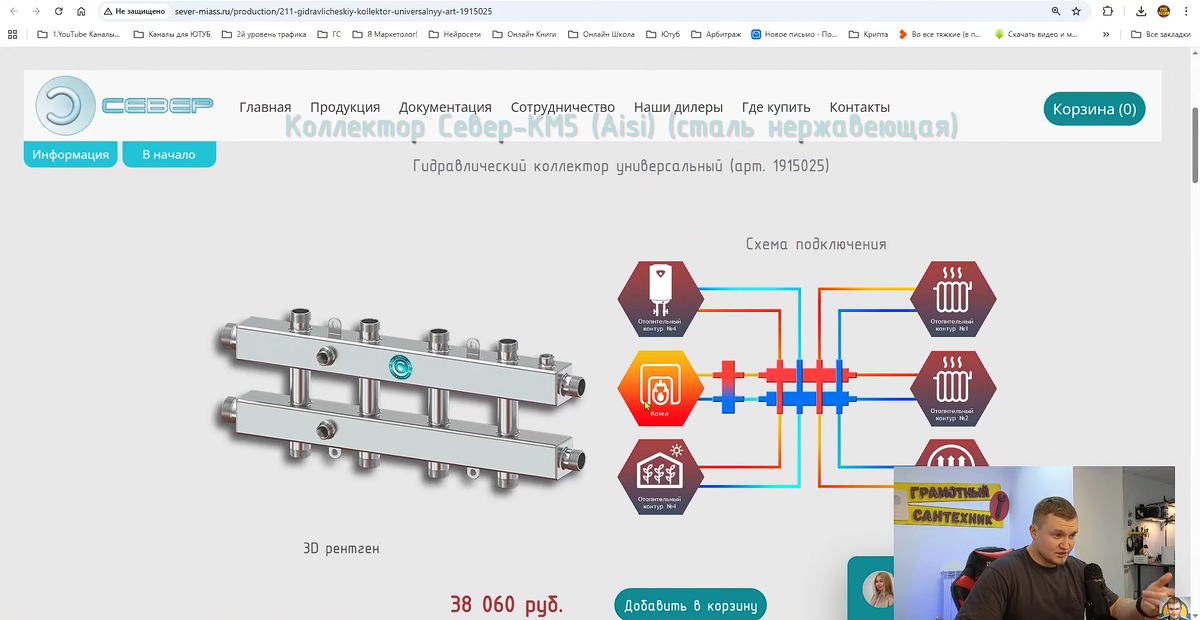This screenshot has width=1200, height=620.
Task: Open the browser profile avatar
Action: [x=1163, y=11]
